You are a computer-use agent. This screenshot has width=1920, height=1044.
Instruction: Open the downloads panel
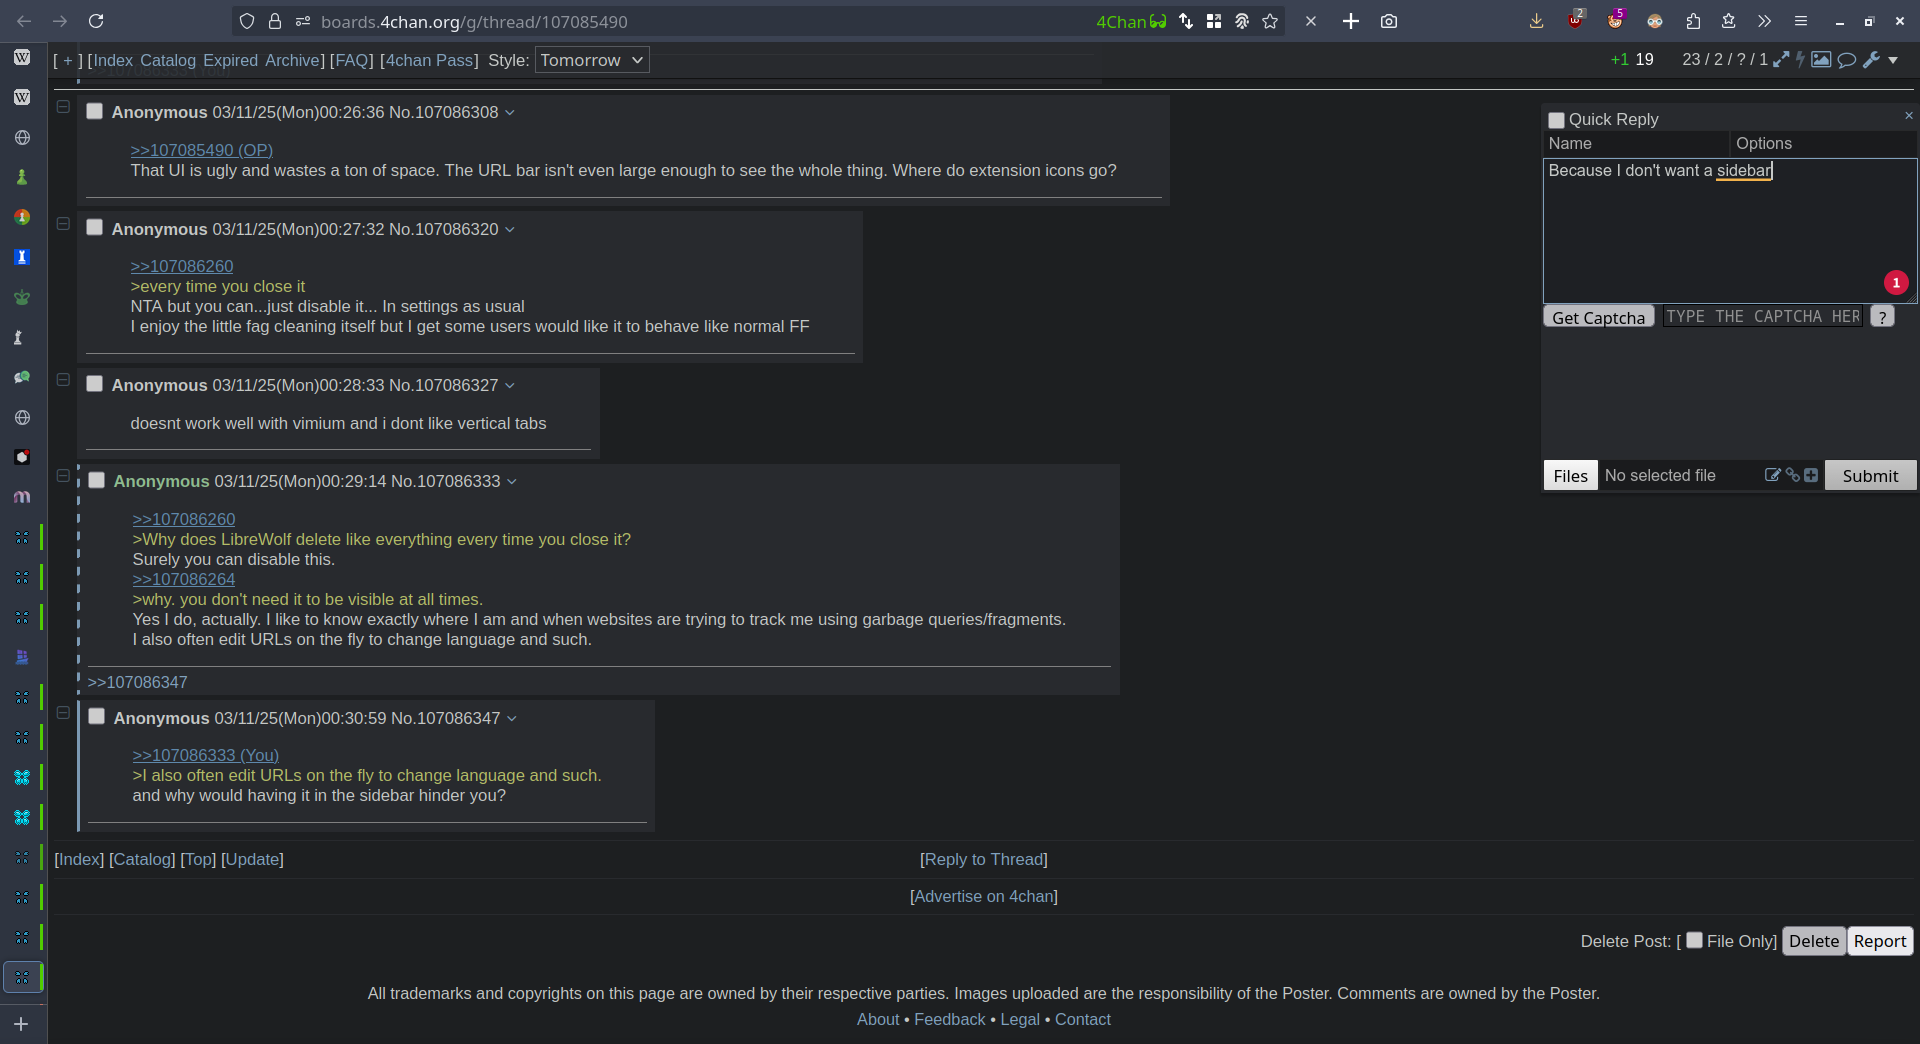1537,21
